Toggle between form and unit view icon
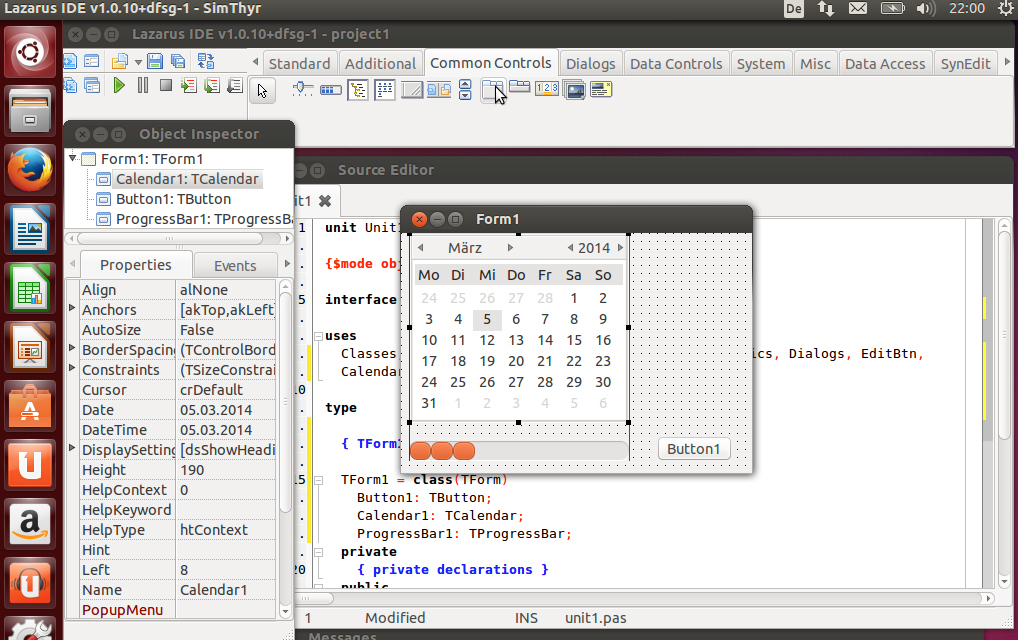This screenshot has height=640, width=1018. click(x=206, y=62)
